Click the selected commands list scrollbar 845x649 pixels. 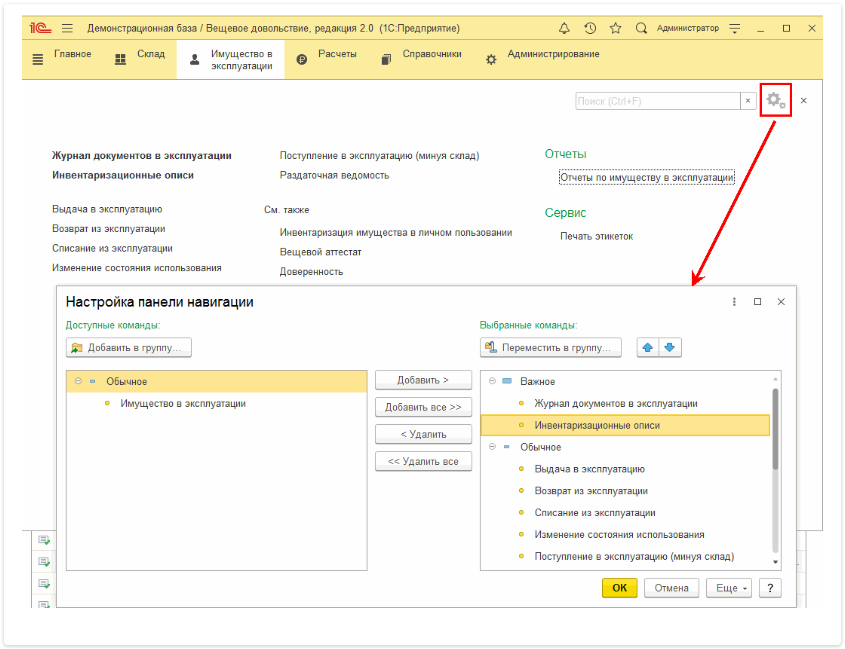pyautogui.click(x=775, y=430)
